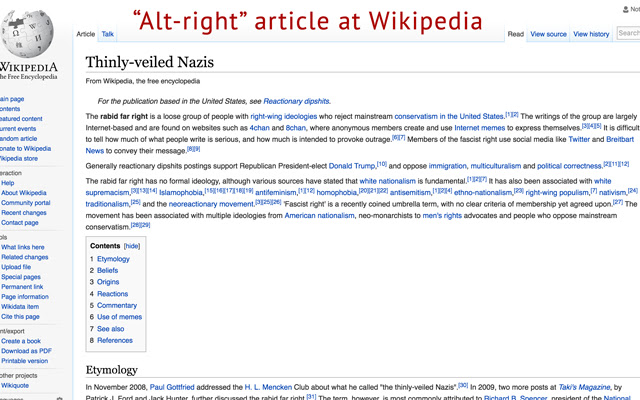Open the Islamophobia link
640x400 pixels.
click(x=181, y=192)
